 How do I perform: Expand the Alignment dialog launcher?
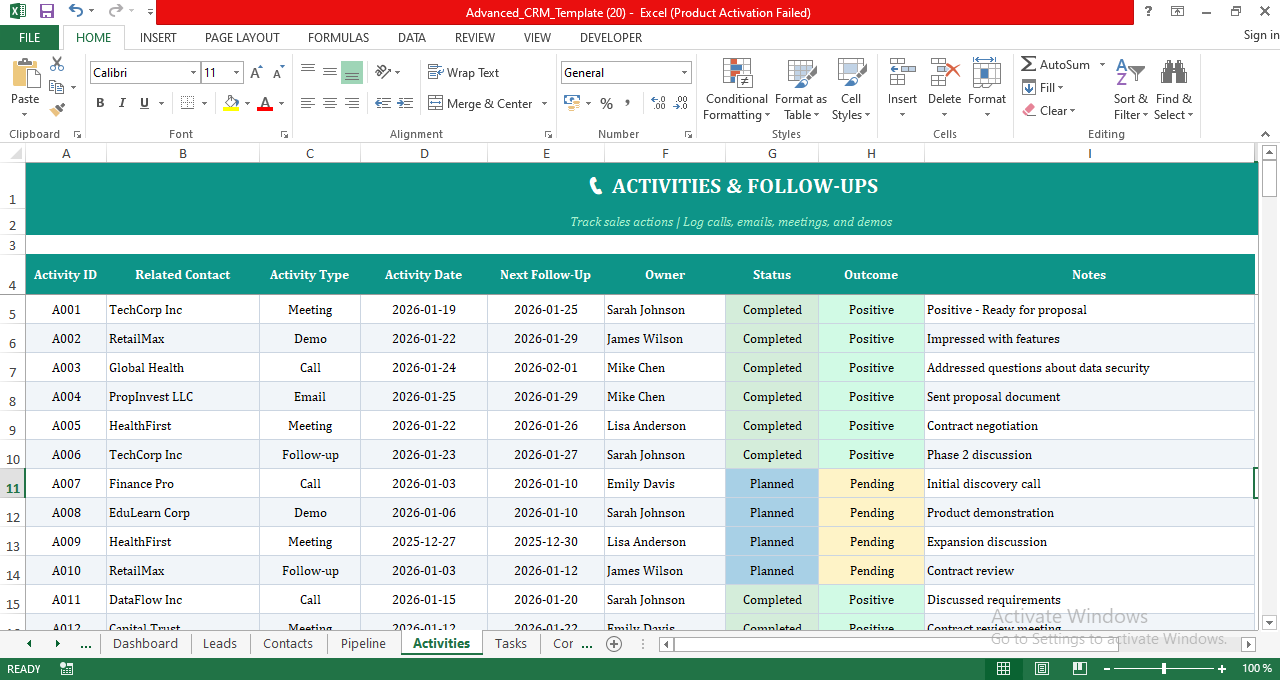click(x=548, y=134)
